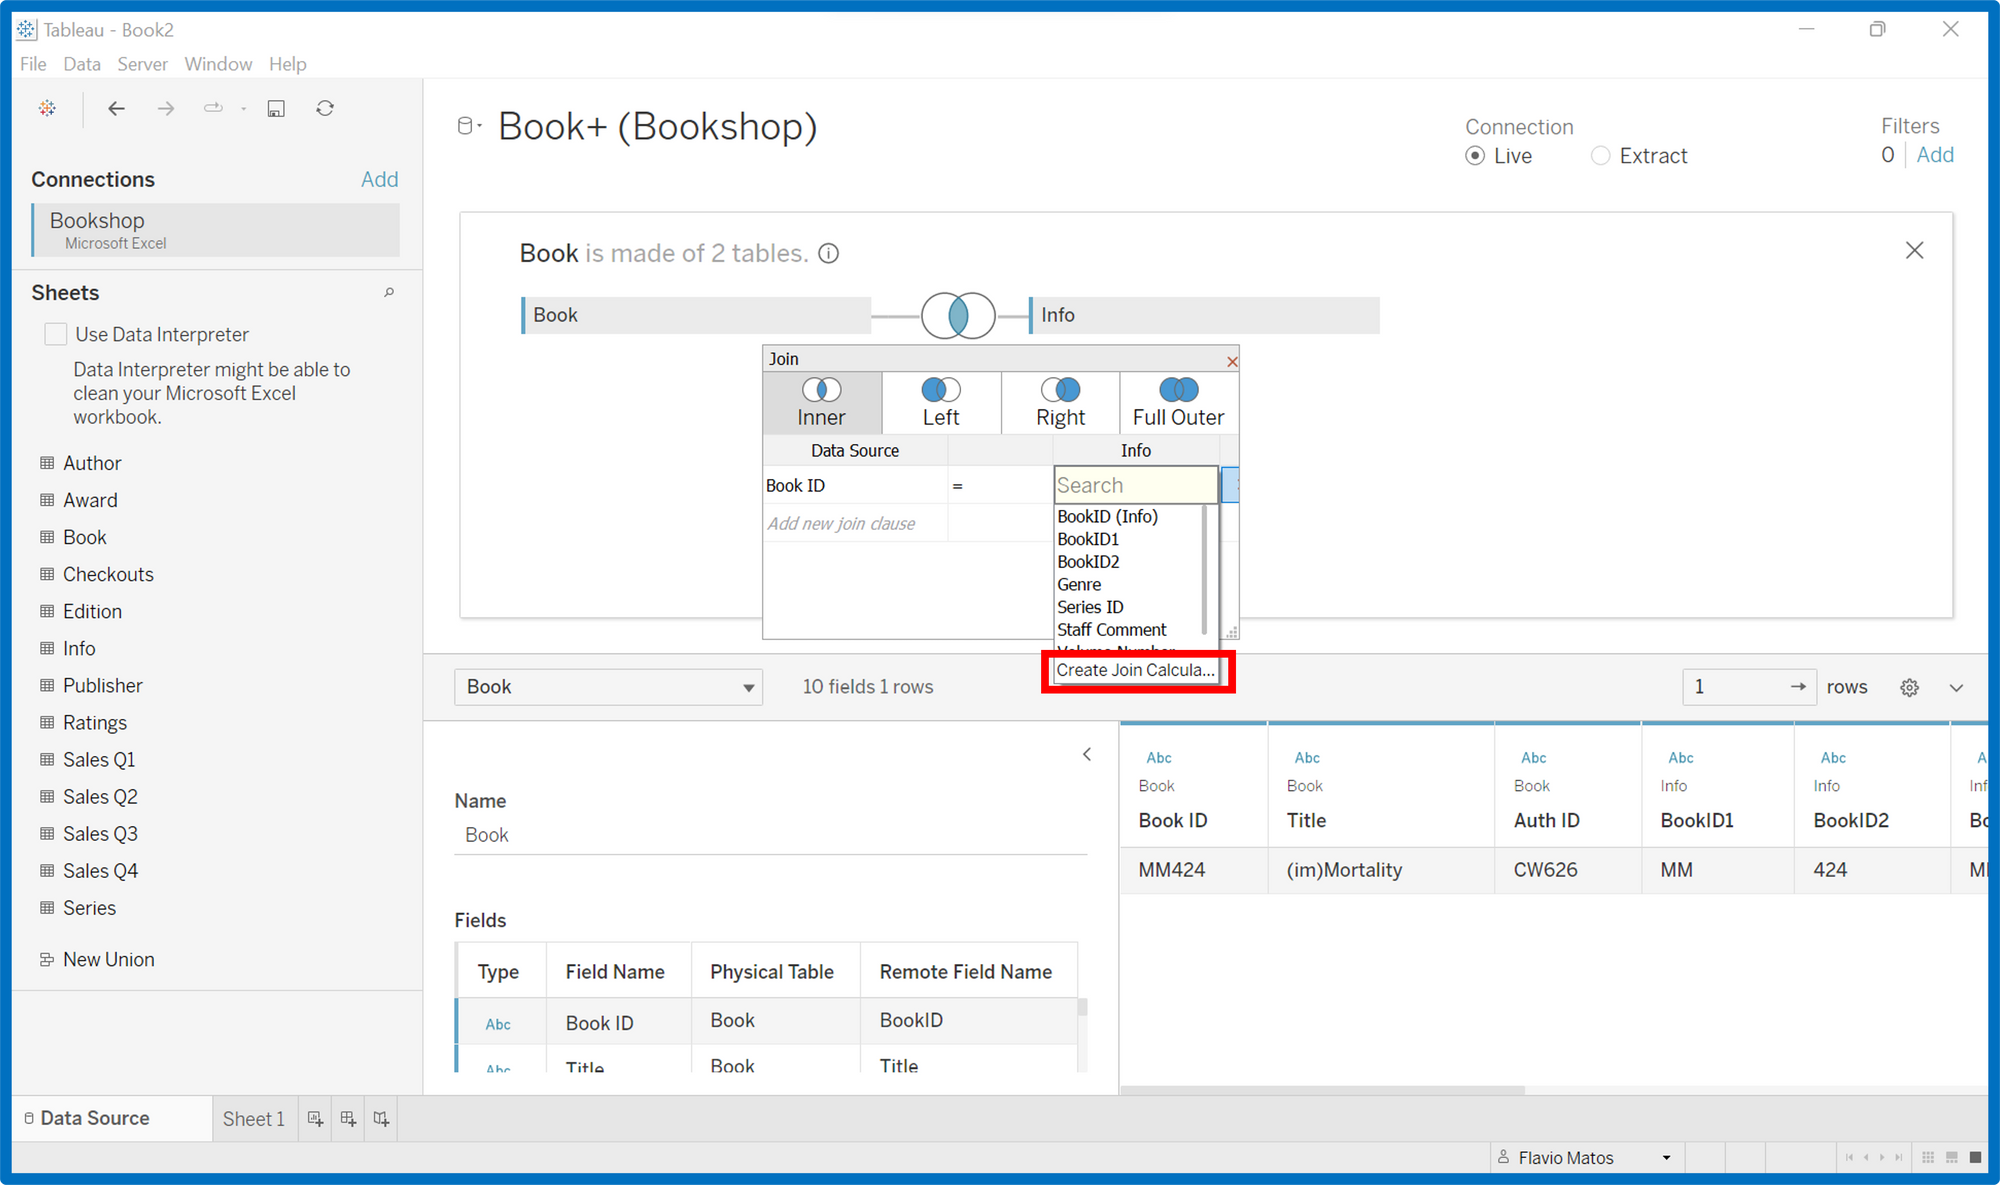The height and width of the screenshot is (1185, 2000).
Task: Click the join field Search input box
Action: pos(1135,485)
